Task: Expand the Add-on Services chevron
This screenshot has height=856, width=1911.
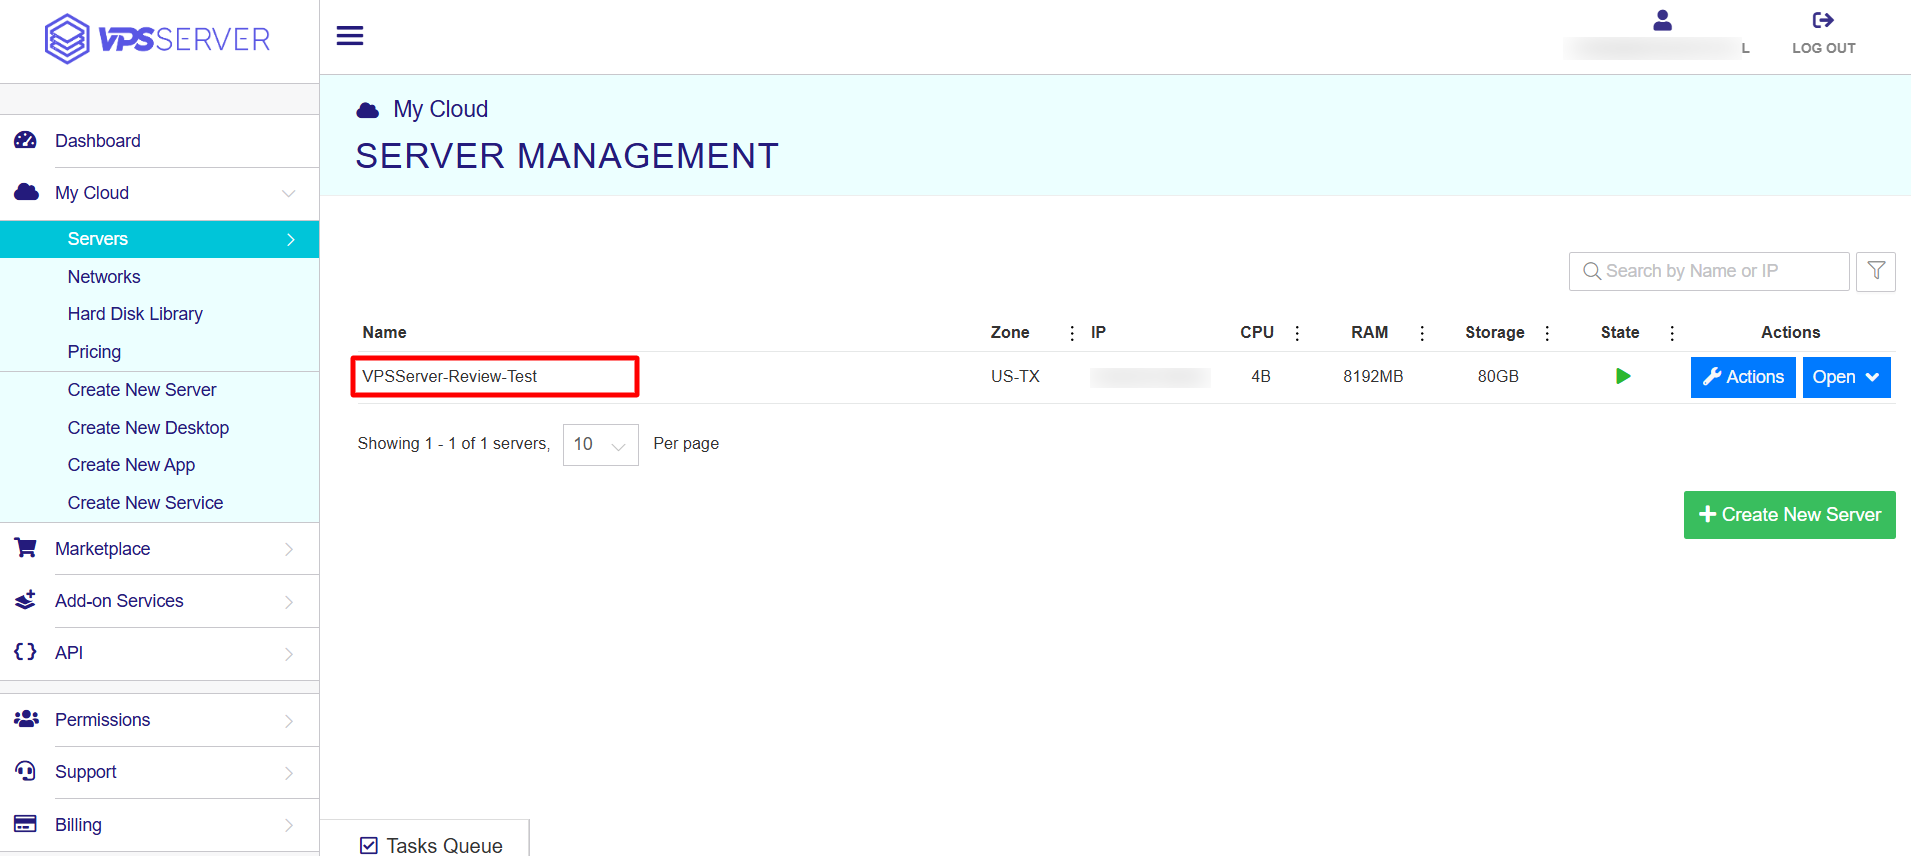Action: pyautogui.click(x=289, y=601)
